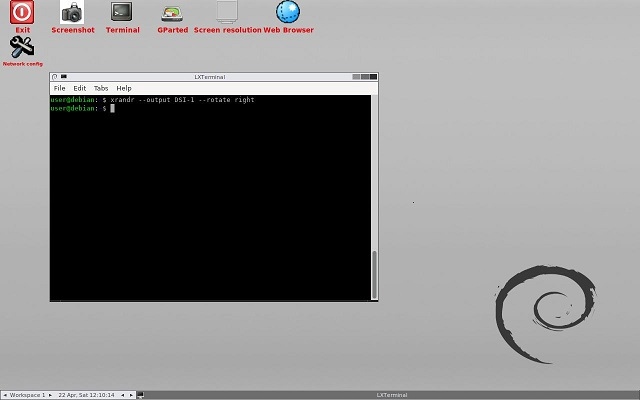Open the Help menu in LXTerminal
Viewport: 640px width, 400px height.
124,88
